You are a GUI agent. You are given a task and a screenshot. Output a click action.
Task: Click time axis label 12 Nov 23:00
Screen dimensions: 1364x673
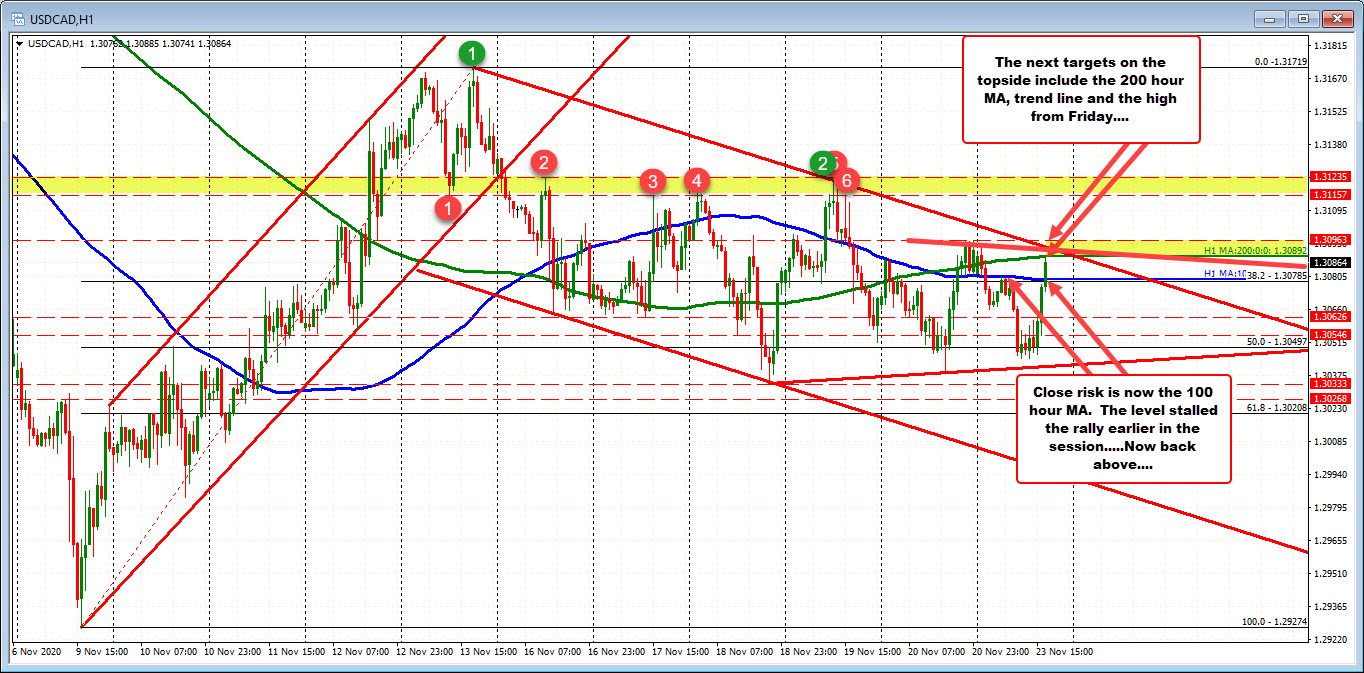tap(426, 650)
